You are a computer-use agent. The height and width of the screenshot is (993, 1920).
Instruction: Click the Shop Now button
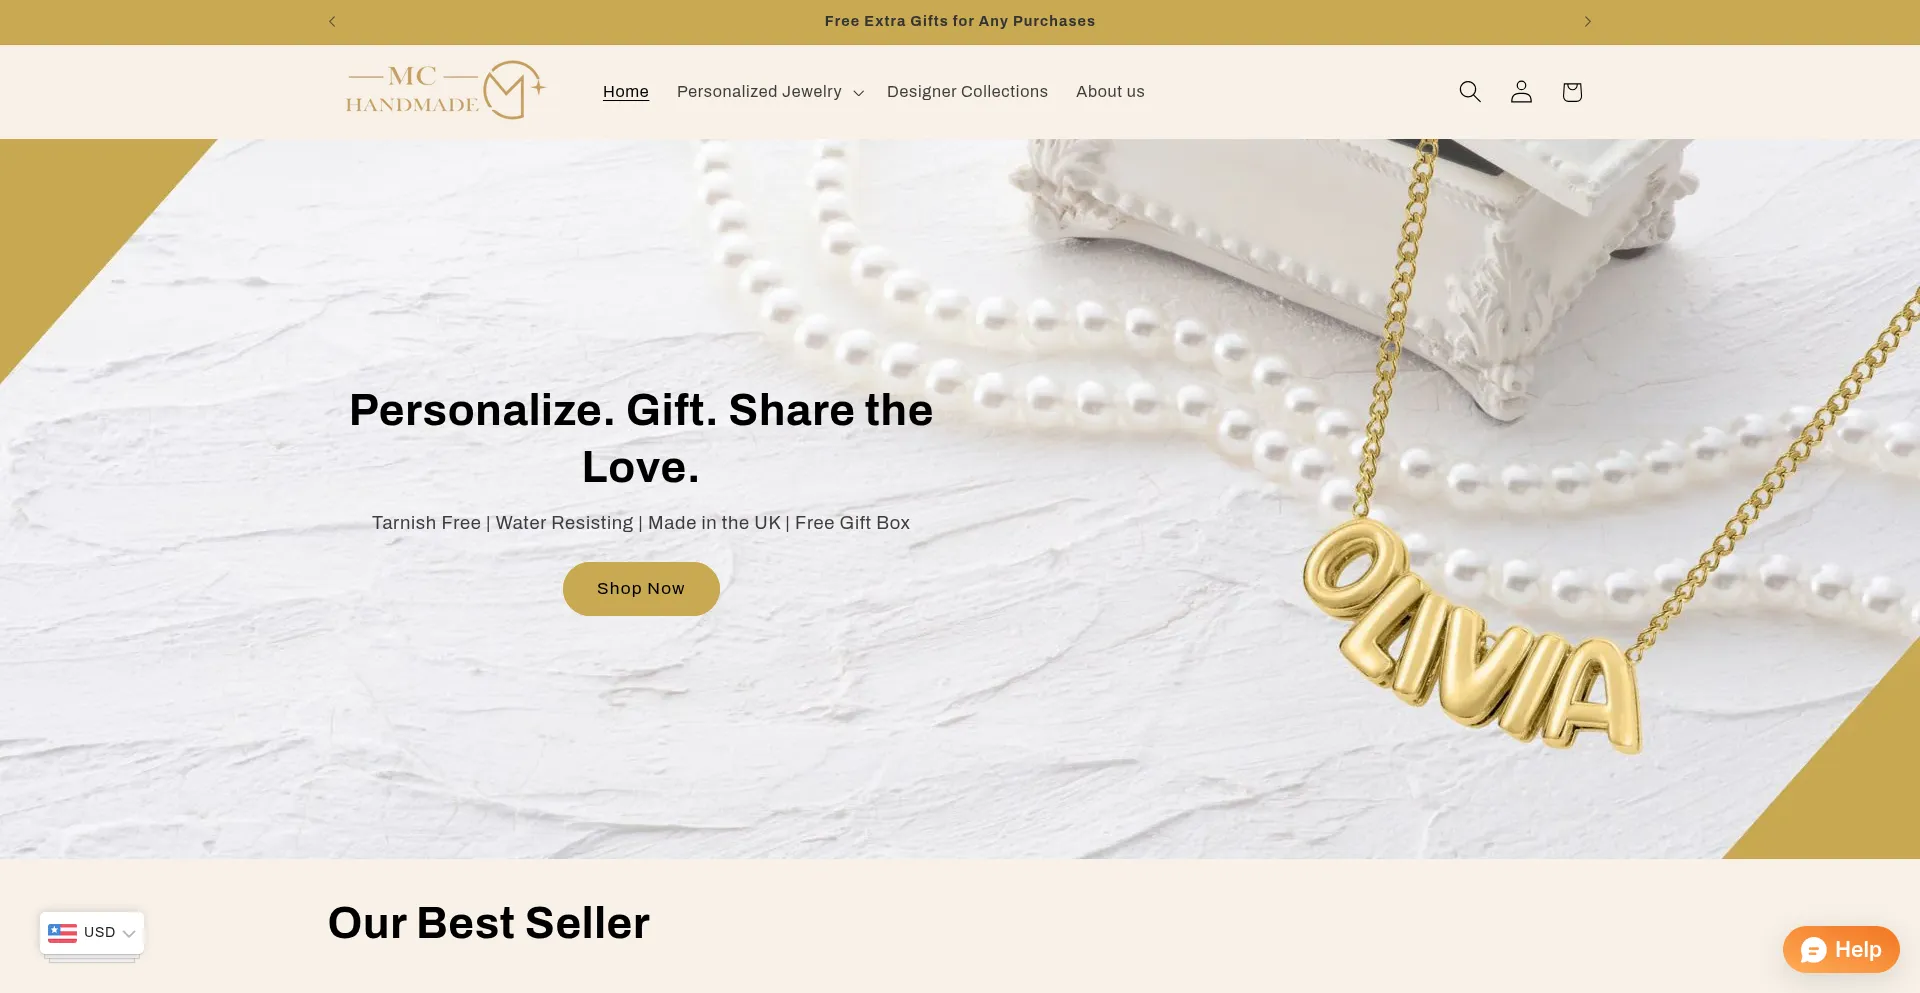(641, 589)
